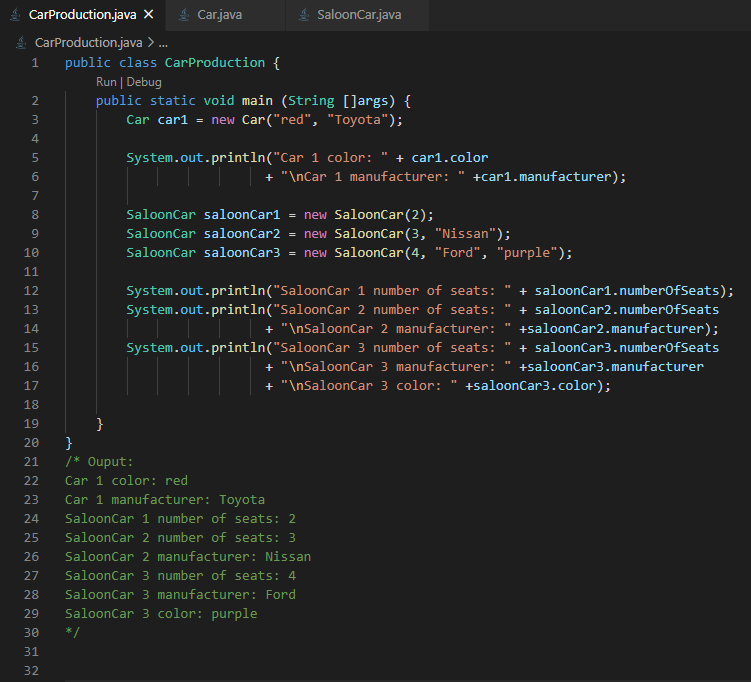
Task: Click comment "SaloonCar 3 color: purple"
Action: pos(161,614)
